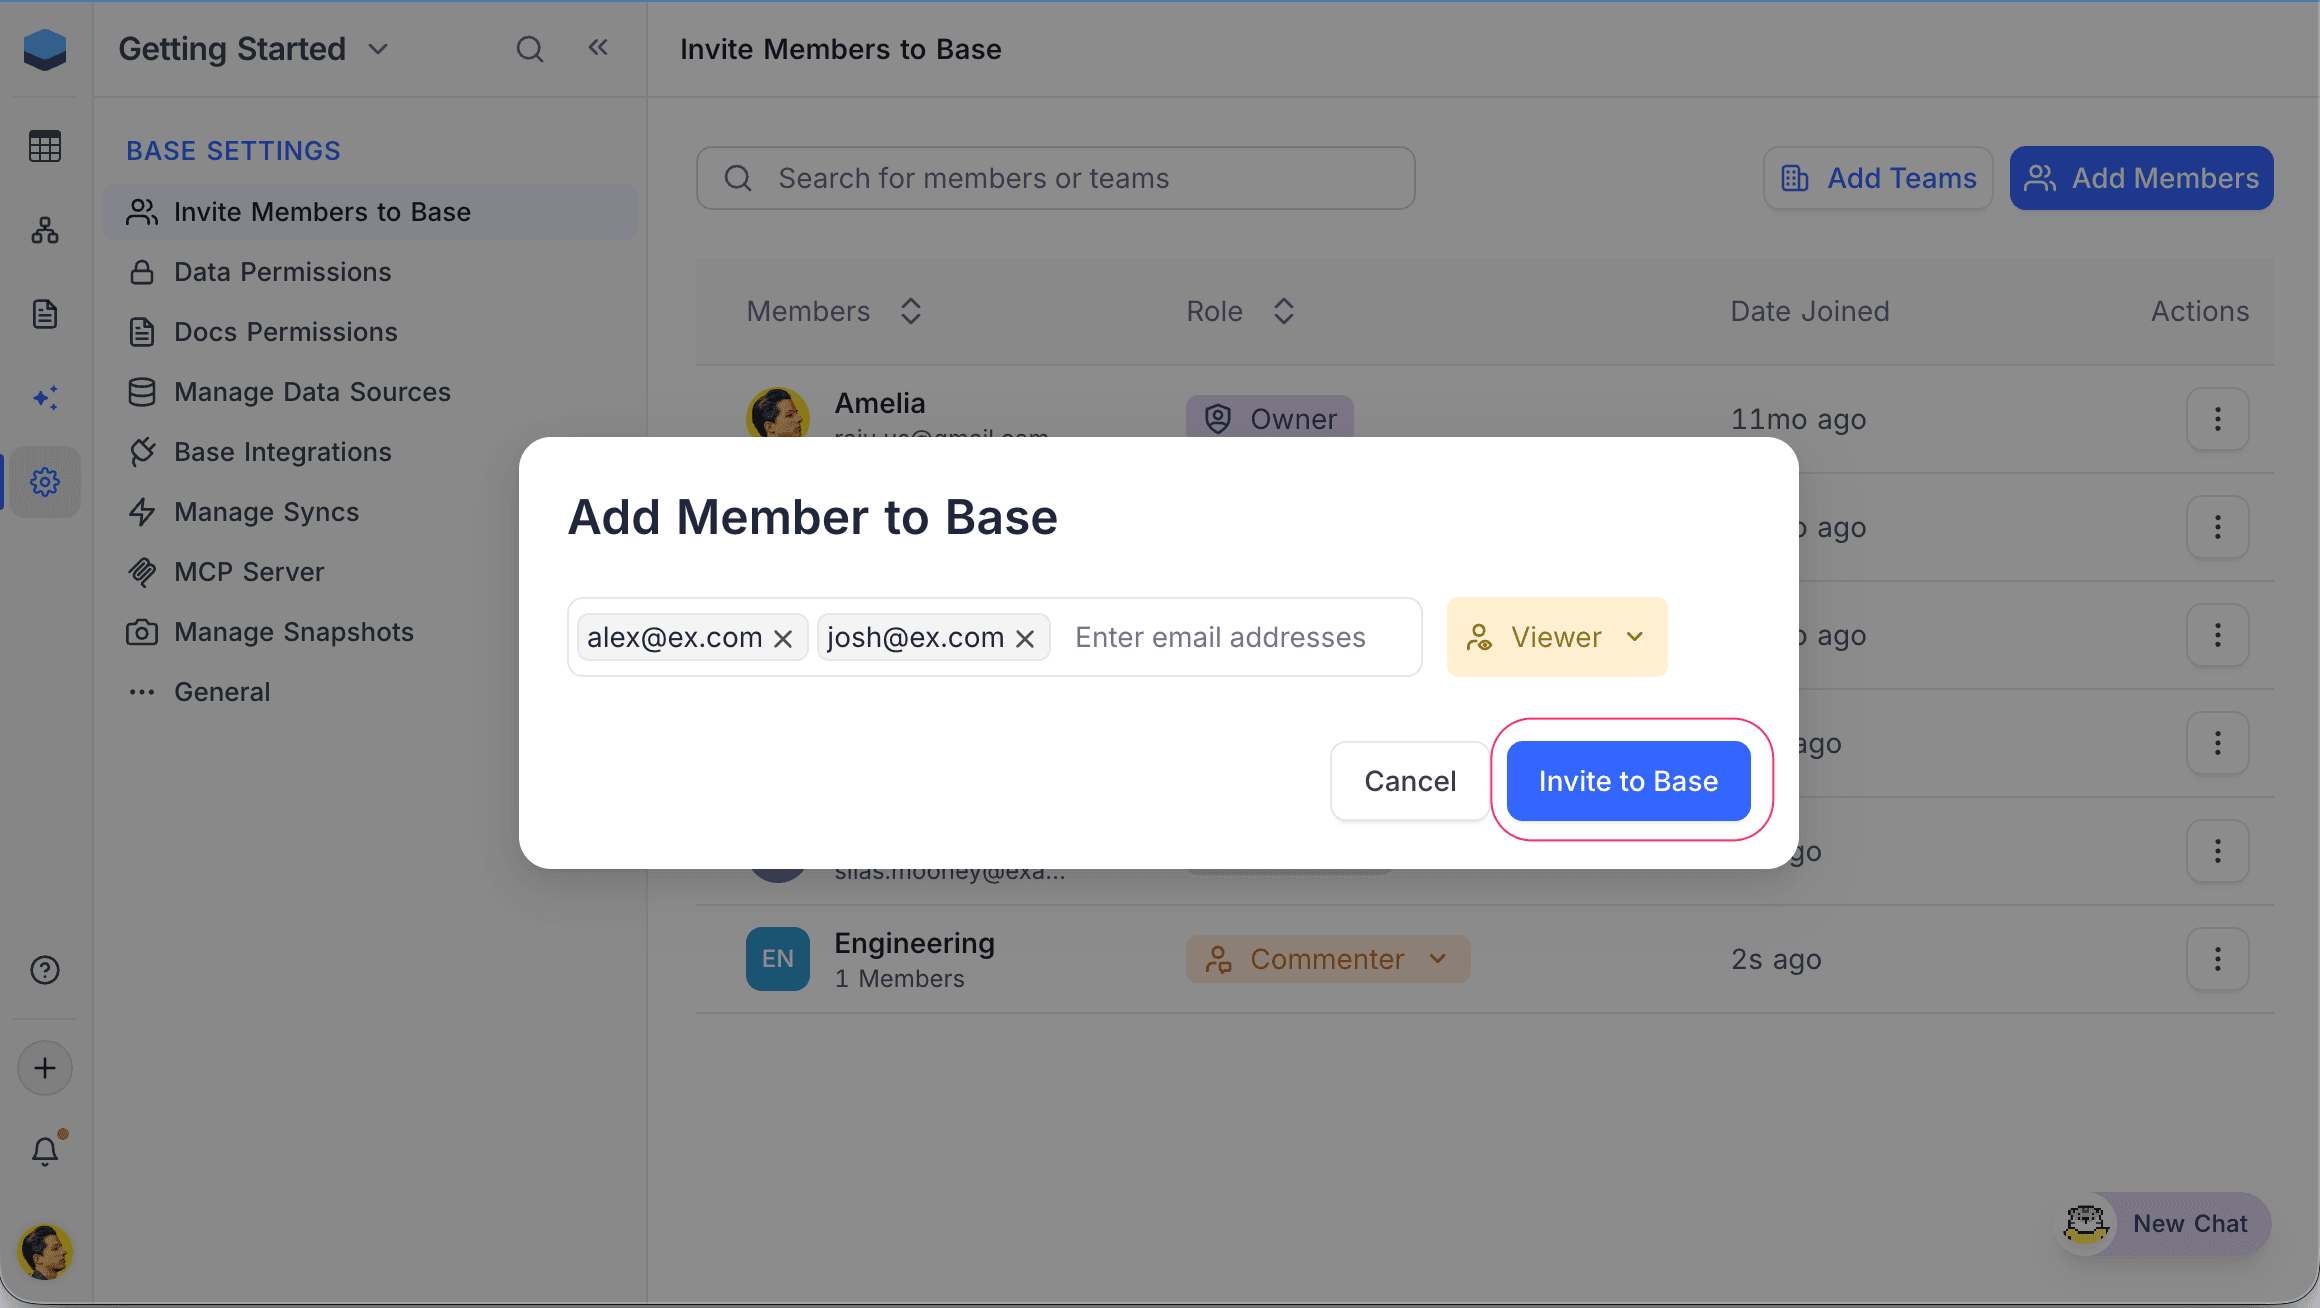This screenshot has height=1308, width=2320.
Task: Open Data Permissions settings
Action: [282, 272]
